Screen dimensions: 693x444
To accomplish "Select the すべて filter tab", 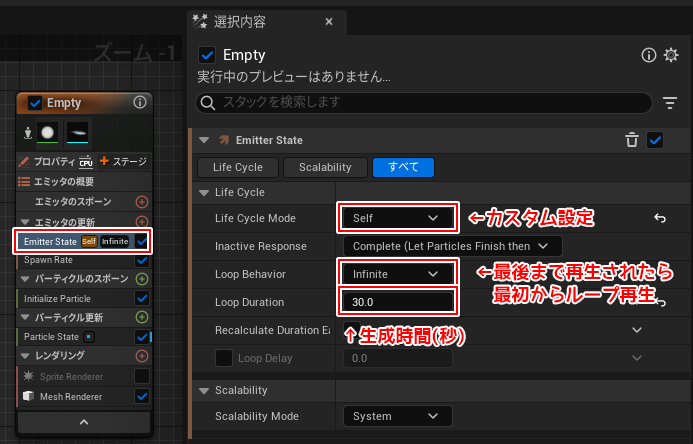I will click(402, 168).
